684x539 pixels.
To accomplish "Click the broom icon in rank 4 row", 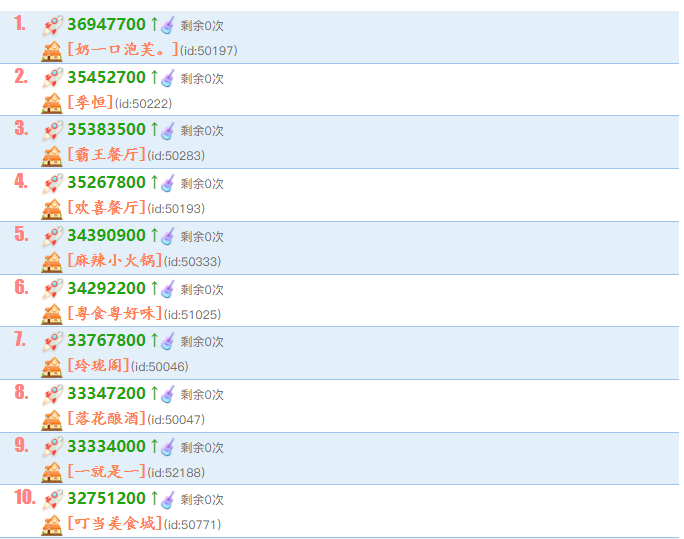I will pyautogui.click(x=168, y=183).
